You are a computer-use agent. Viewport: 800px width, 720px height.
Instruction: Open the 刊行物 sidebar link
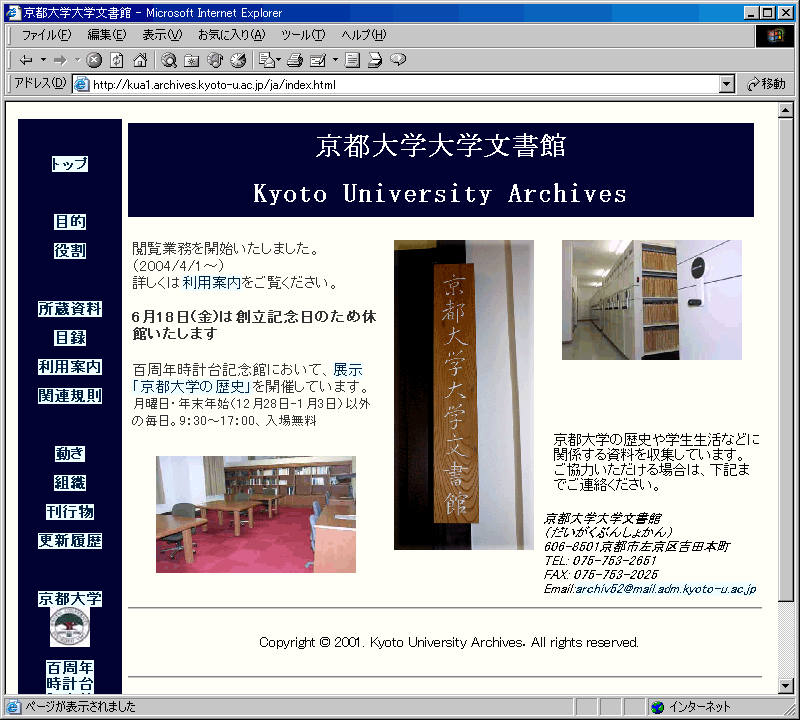point(70,512)
